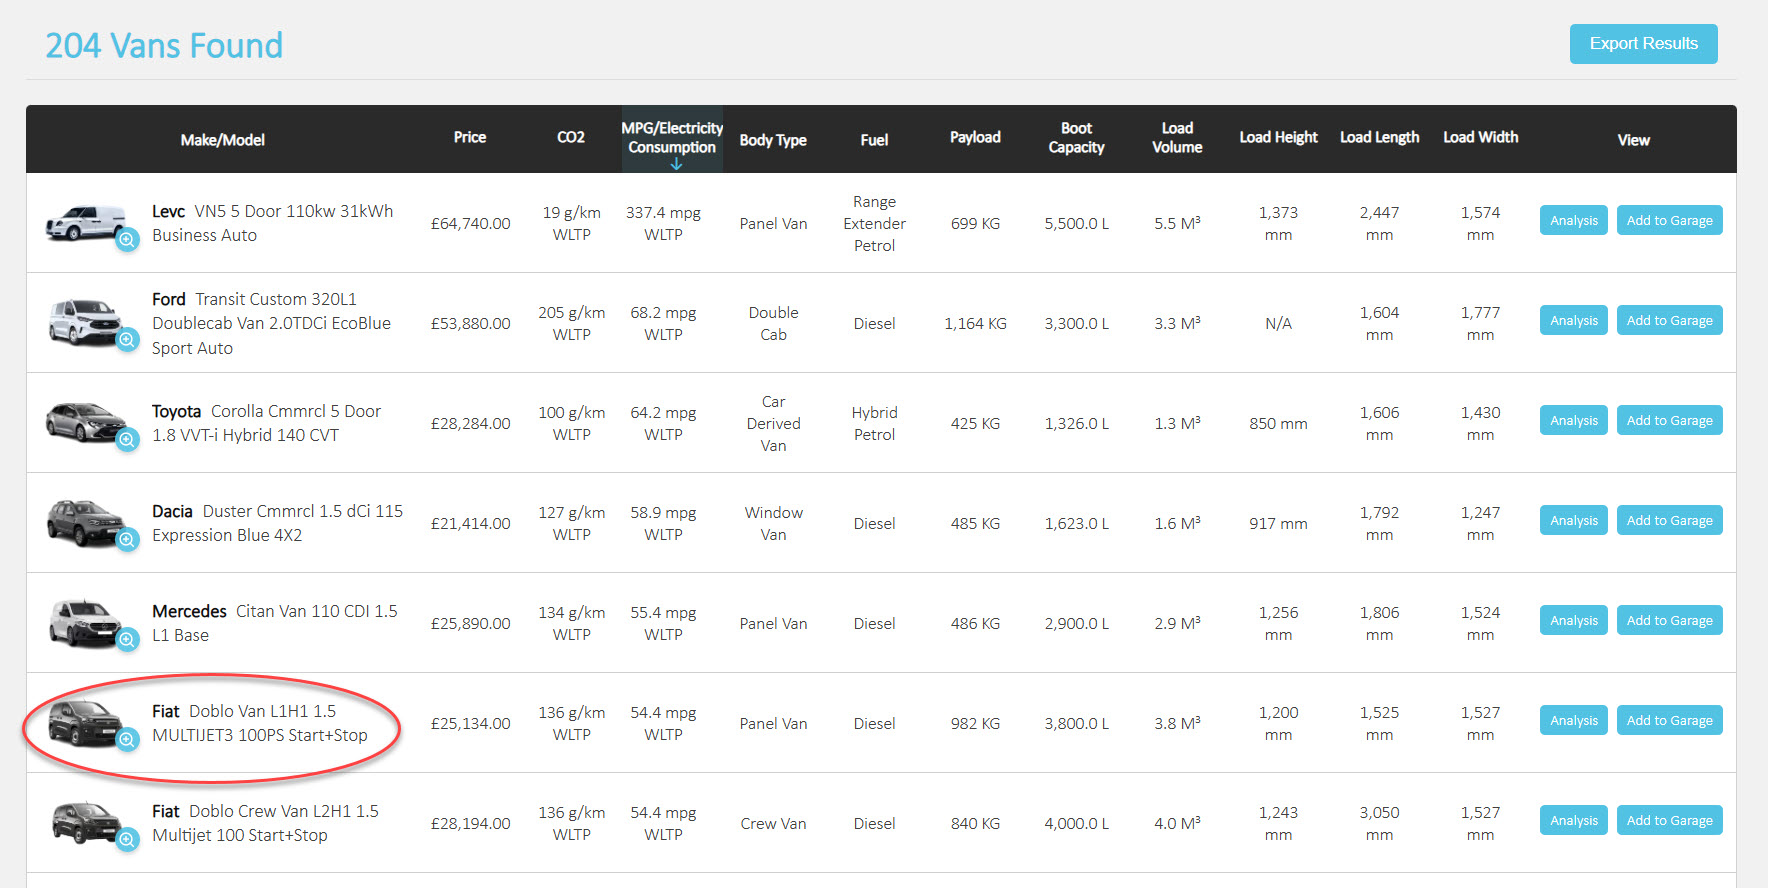Viewport: 1768px width, 888px height.
Task: Open Analysis for the Levc VN5
Action: pyautogui.click(x=1574, y=220)
